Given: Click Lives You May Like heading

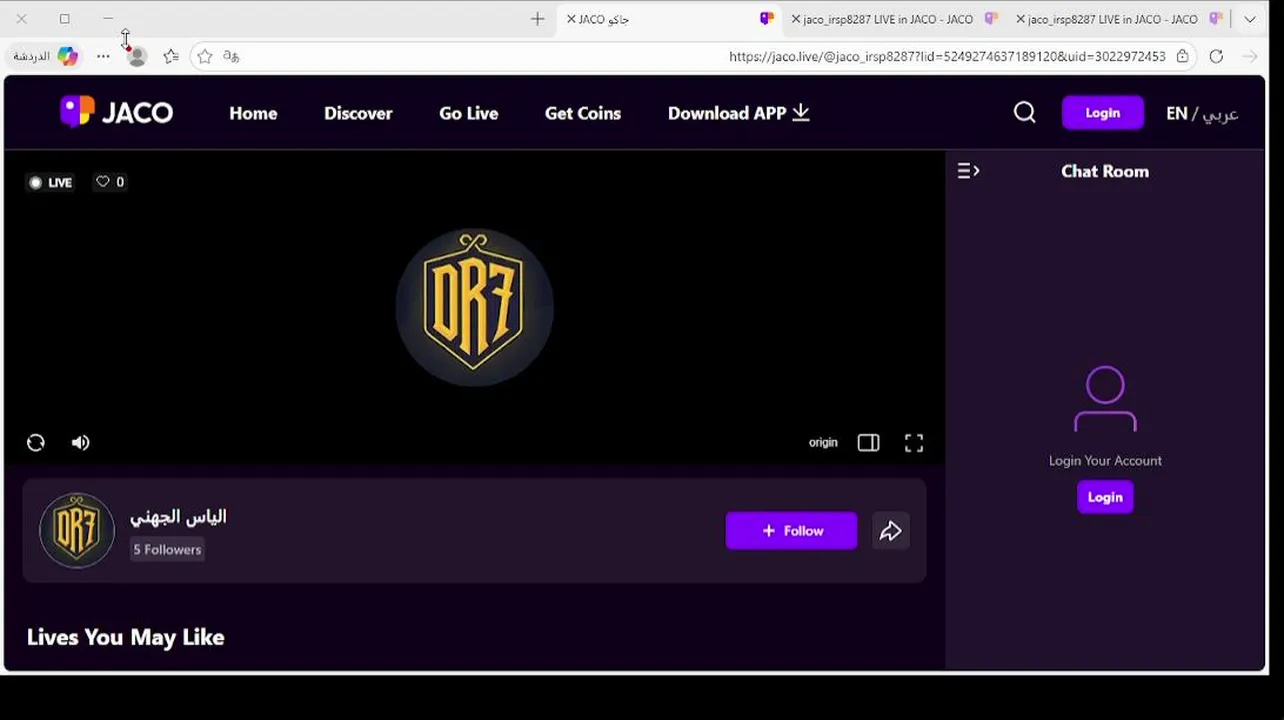Looking at the screenshot, I should click(125, 637).
